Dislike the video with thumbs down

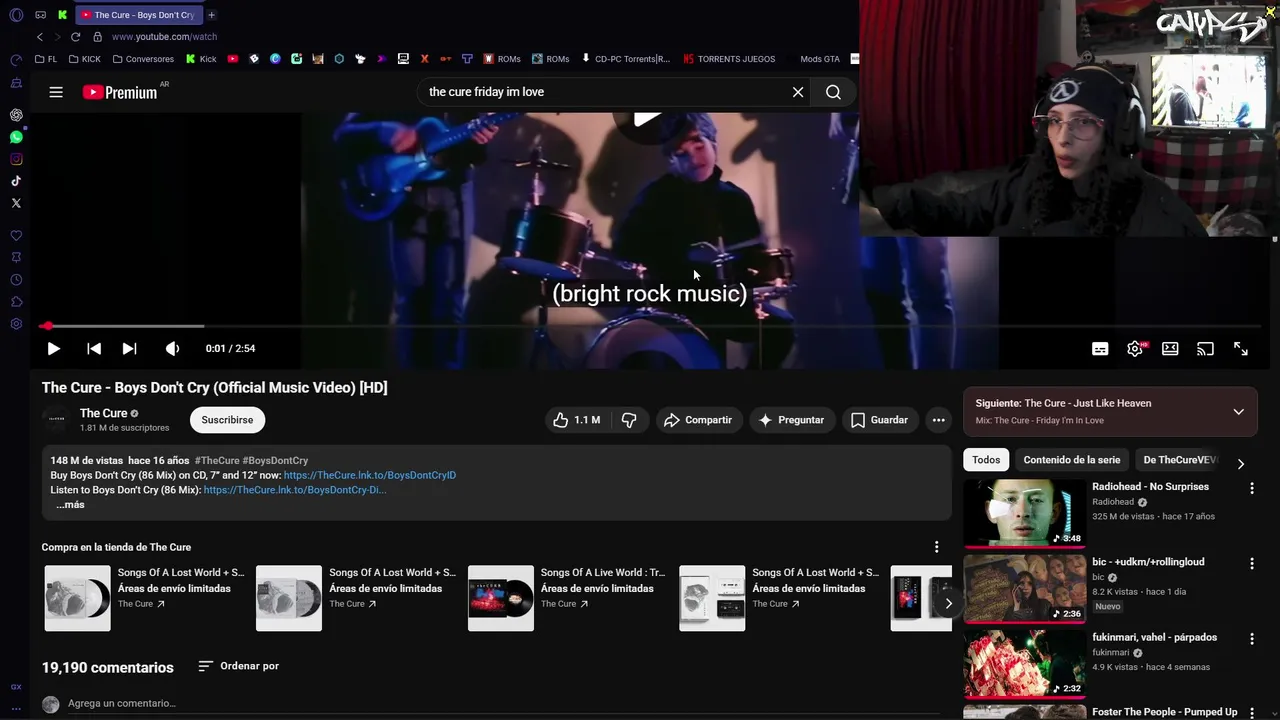(x=629, y=420)
